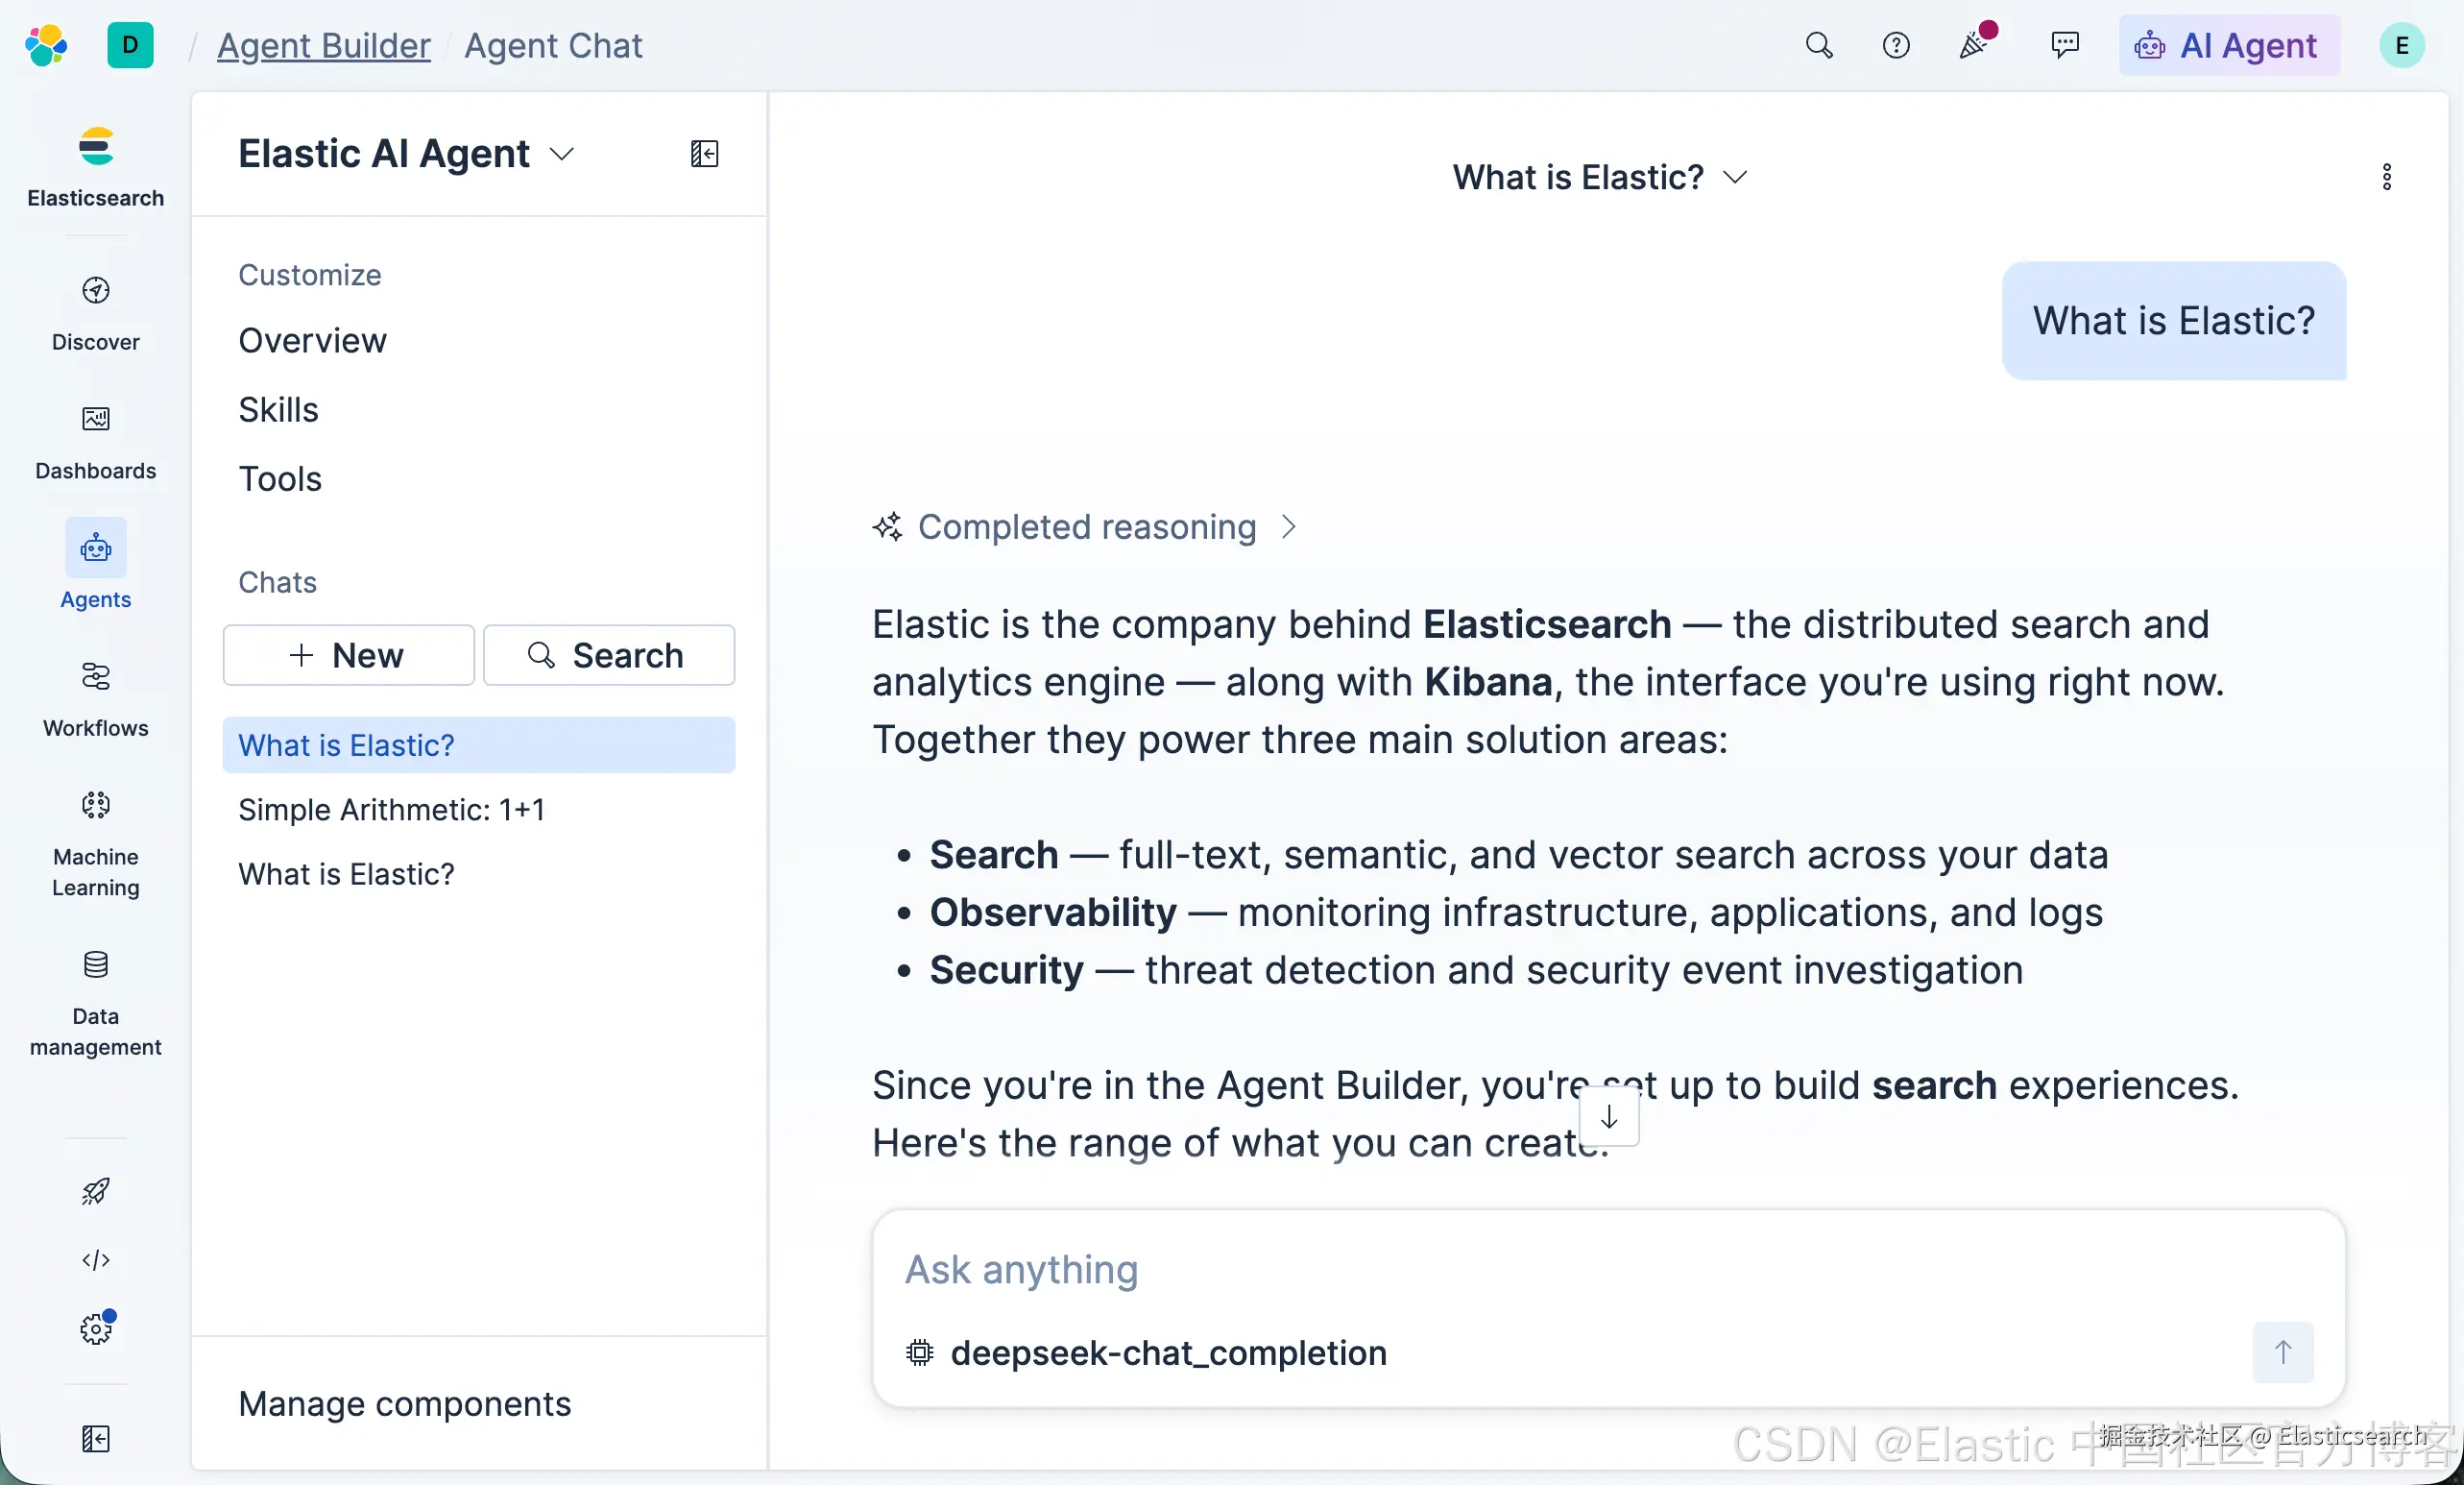
Task: Open Manage components
Action: [x=405, y=1403]
